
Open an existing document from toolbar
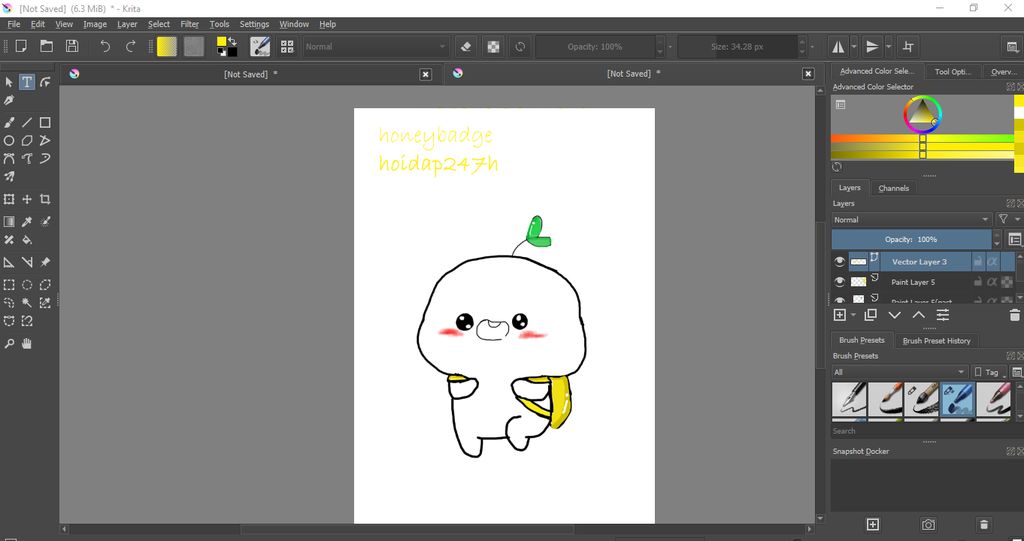tap(46, 46)
